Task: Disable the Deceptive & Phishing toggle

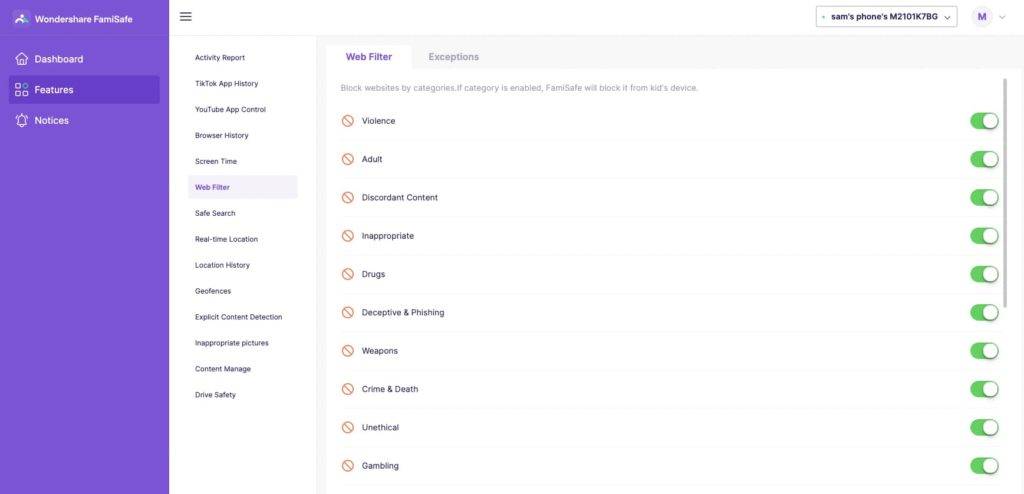Action: pos(984,312)
